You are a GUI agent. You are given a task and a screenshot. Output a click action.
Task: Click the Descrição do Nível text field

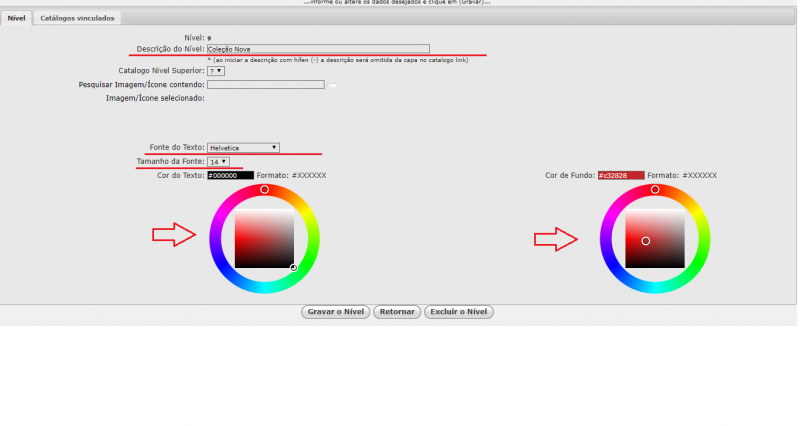click(x=317, y=48)
